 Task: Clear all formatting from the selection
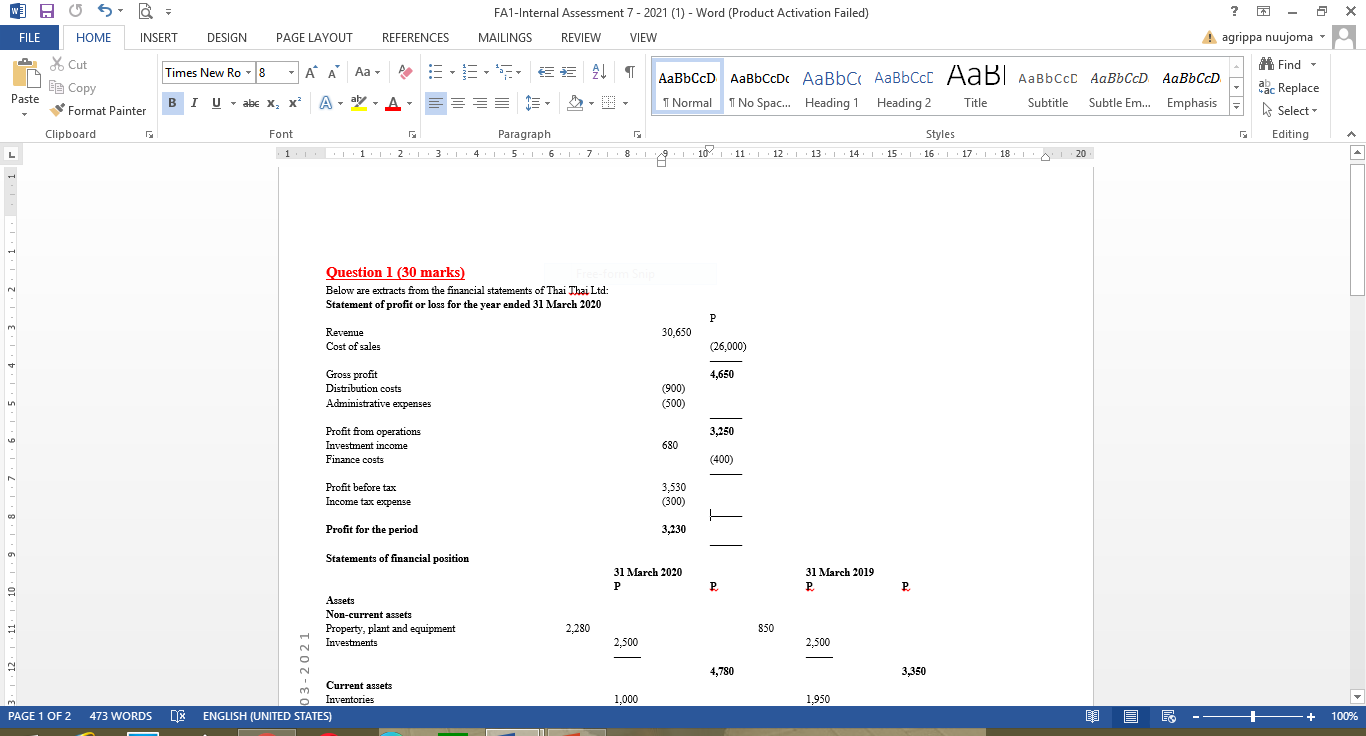pos(405,73)
